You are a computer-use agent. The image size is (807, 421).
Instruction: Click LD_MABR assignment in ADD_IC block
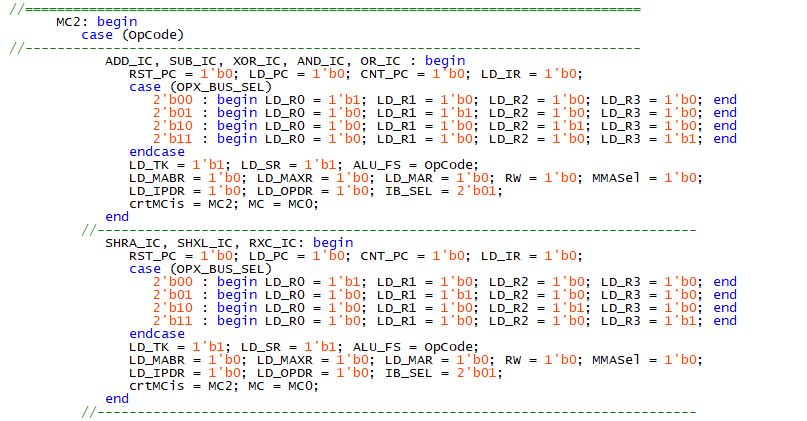(x=187, y=178)
